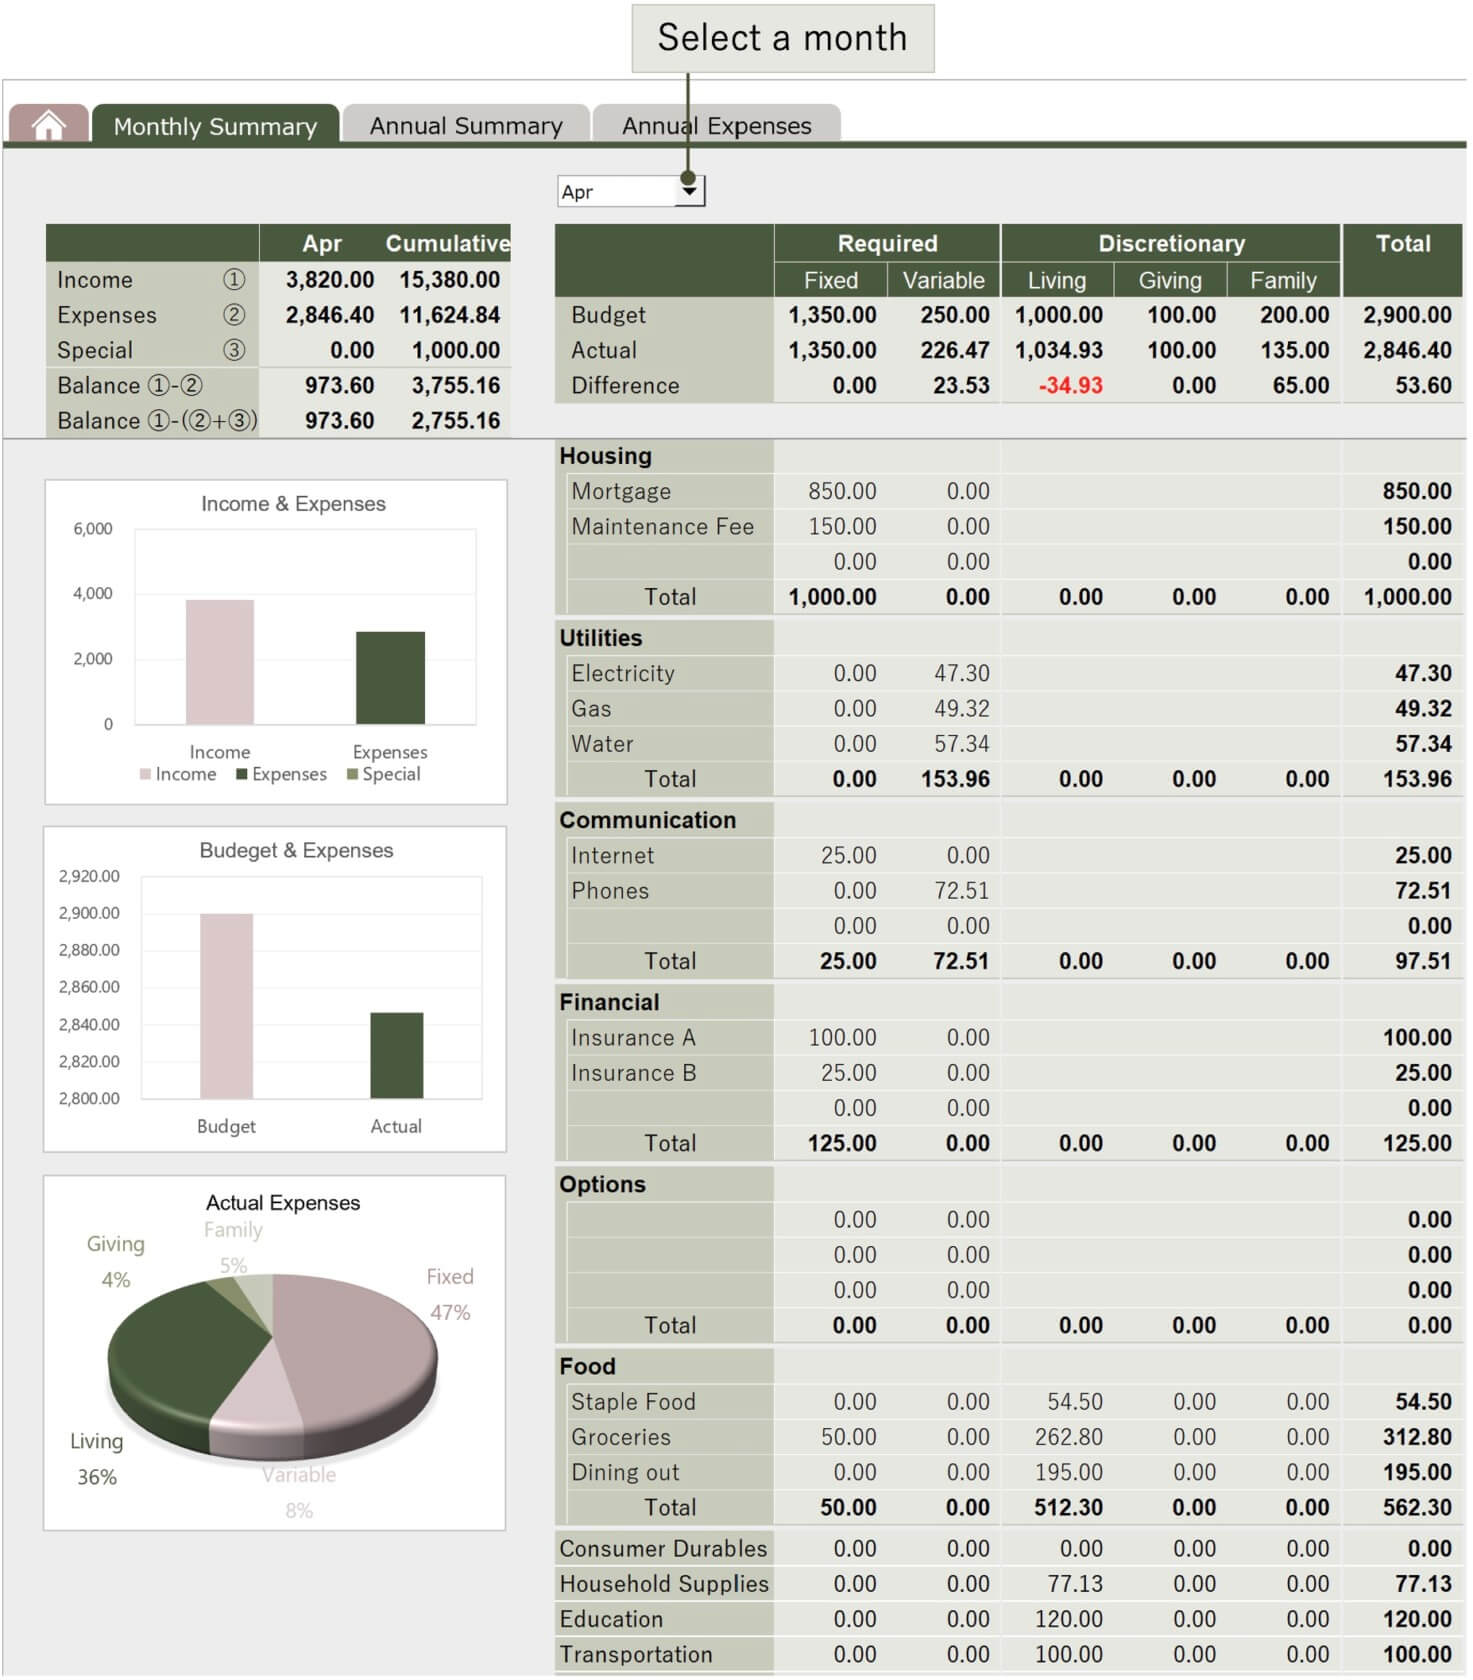Select the Giving column header
1473x1680 pixels.
click(x=1170, y=280)
